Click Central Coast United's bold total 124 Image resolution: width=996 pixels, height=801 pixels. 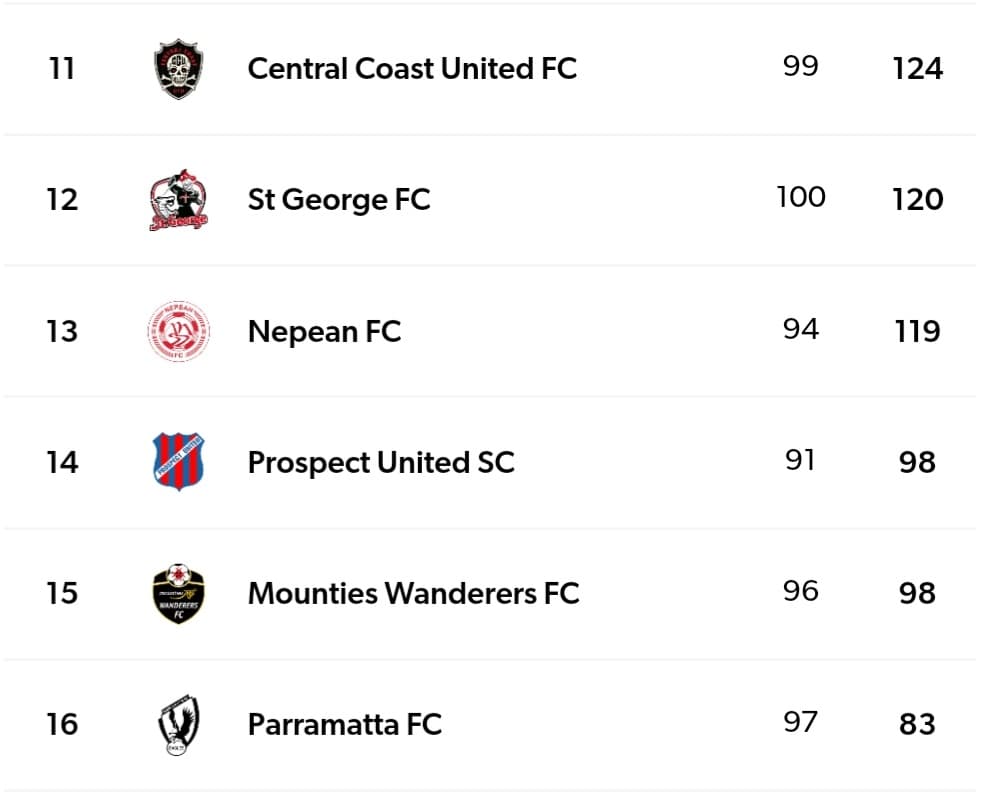(917, 69)
